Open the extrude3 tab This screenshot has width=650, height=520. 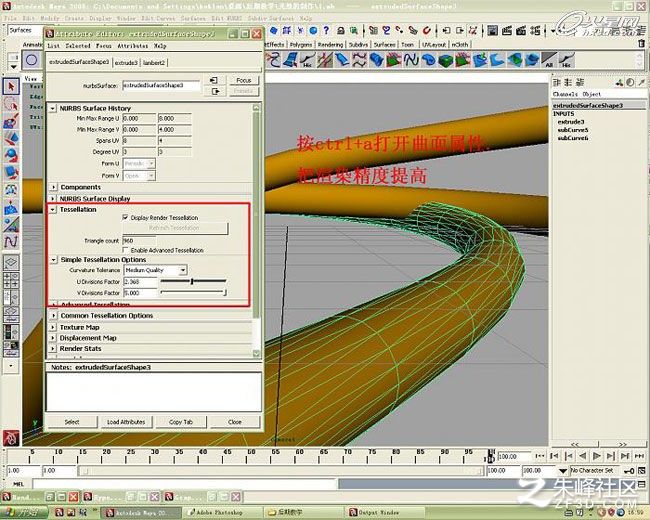(x=126, y=63)
